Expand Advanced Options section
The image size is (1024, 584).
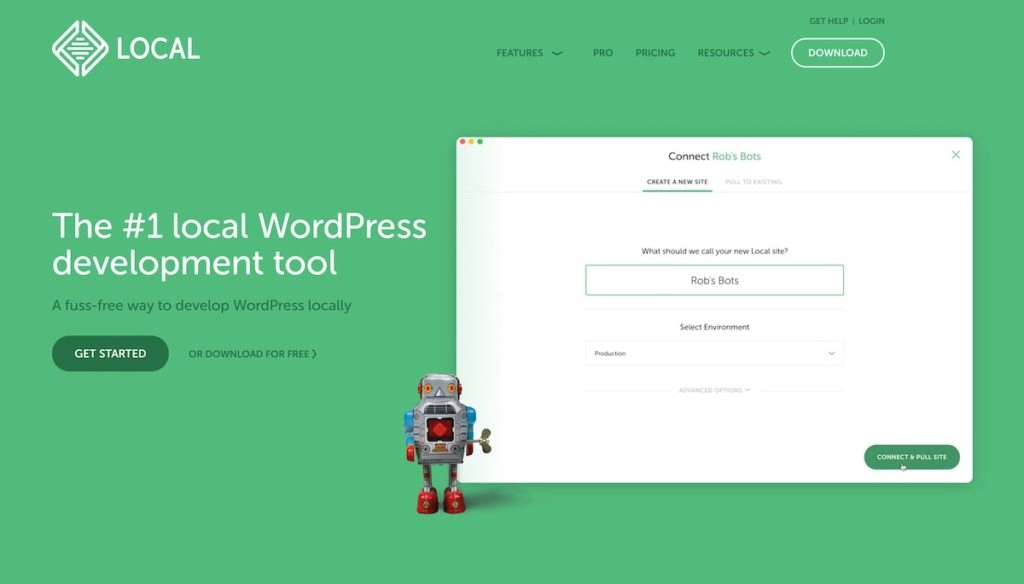pyautogui.click(x=714, y=390)
